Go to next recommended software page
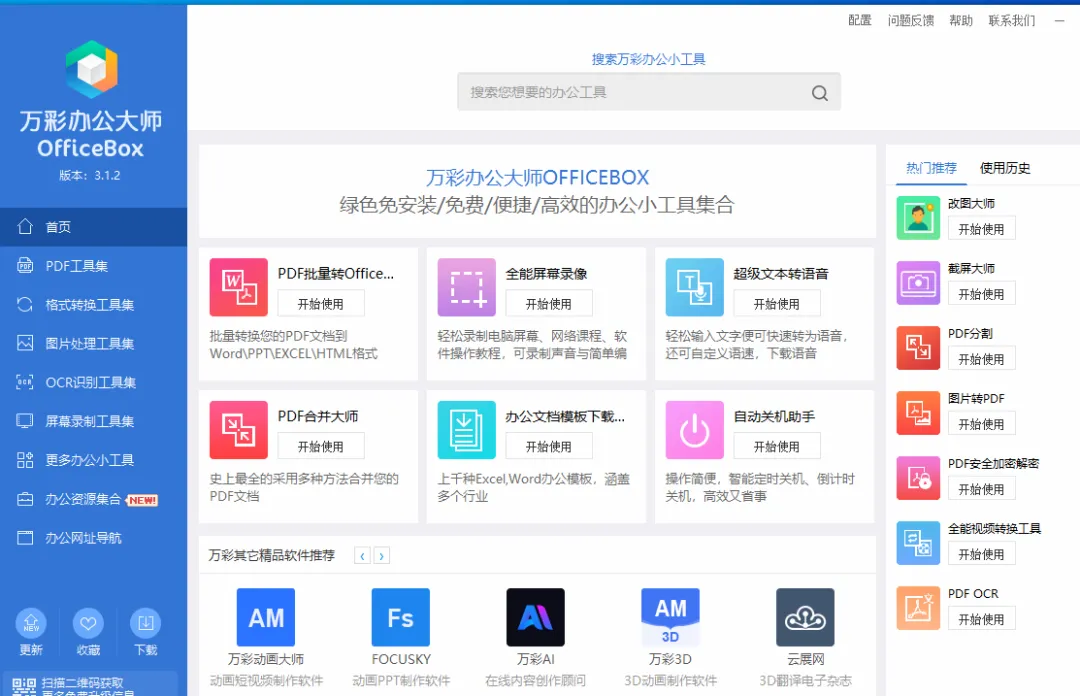Image resolution: width=1080 pixels, height=696 pixels. (382, 555)
